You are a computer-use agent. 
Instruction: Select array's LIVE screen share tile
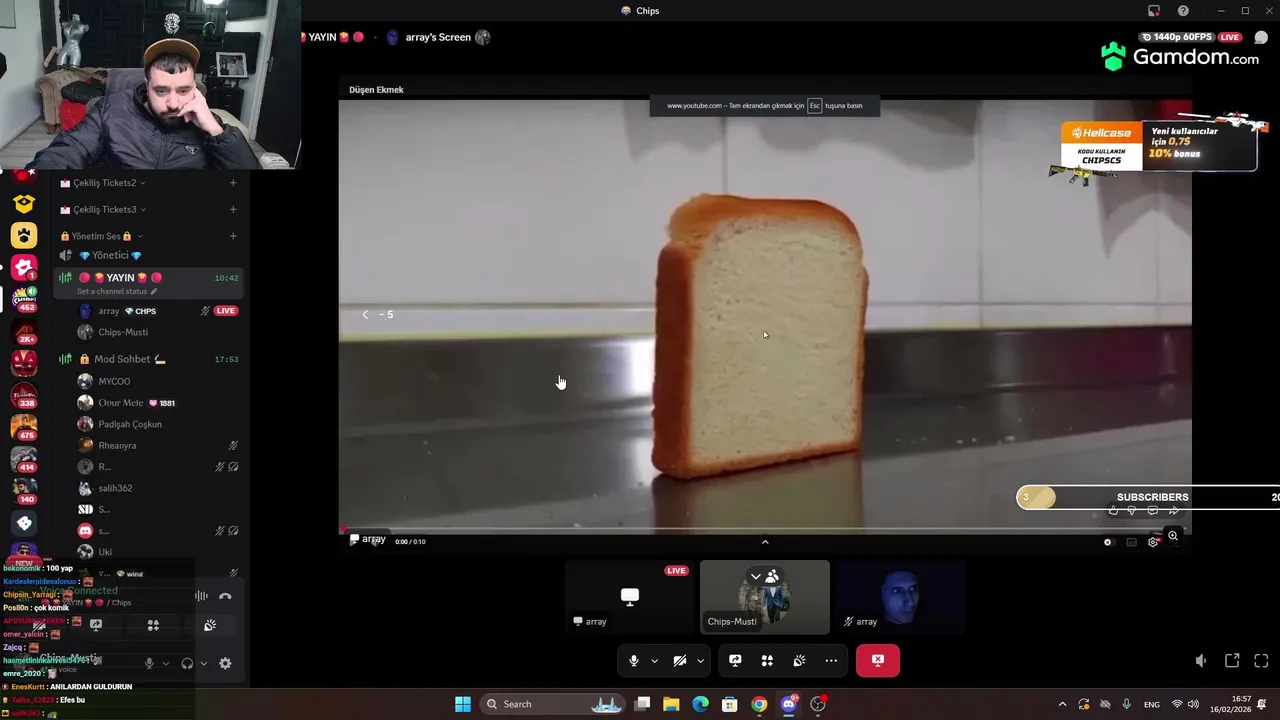[x=629, y=597]
